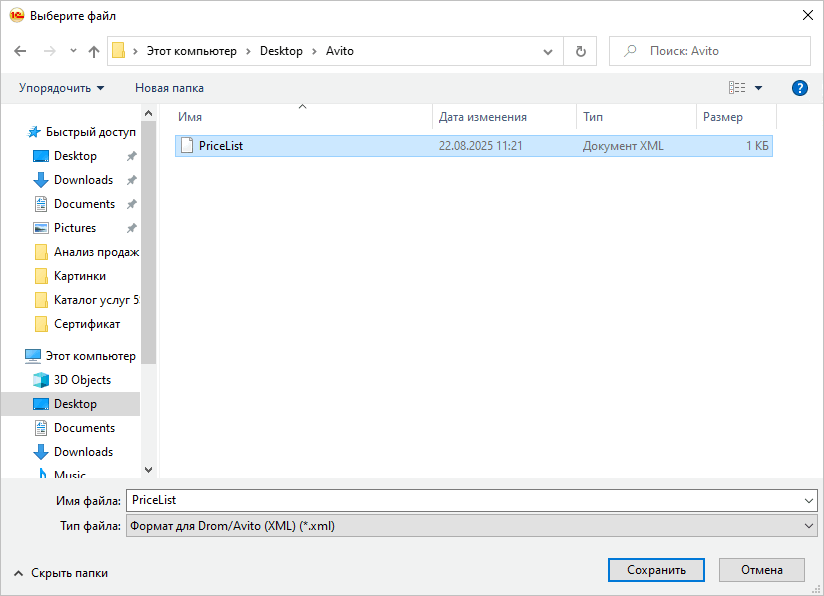Viewport: 824px width, 596px height.
Task: Click the view layout icon
Action: coord(737,88)
